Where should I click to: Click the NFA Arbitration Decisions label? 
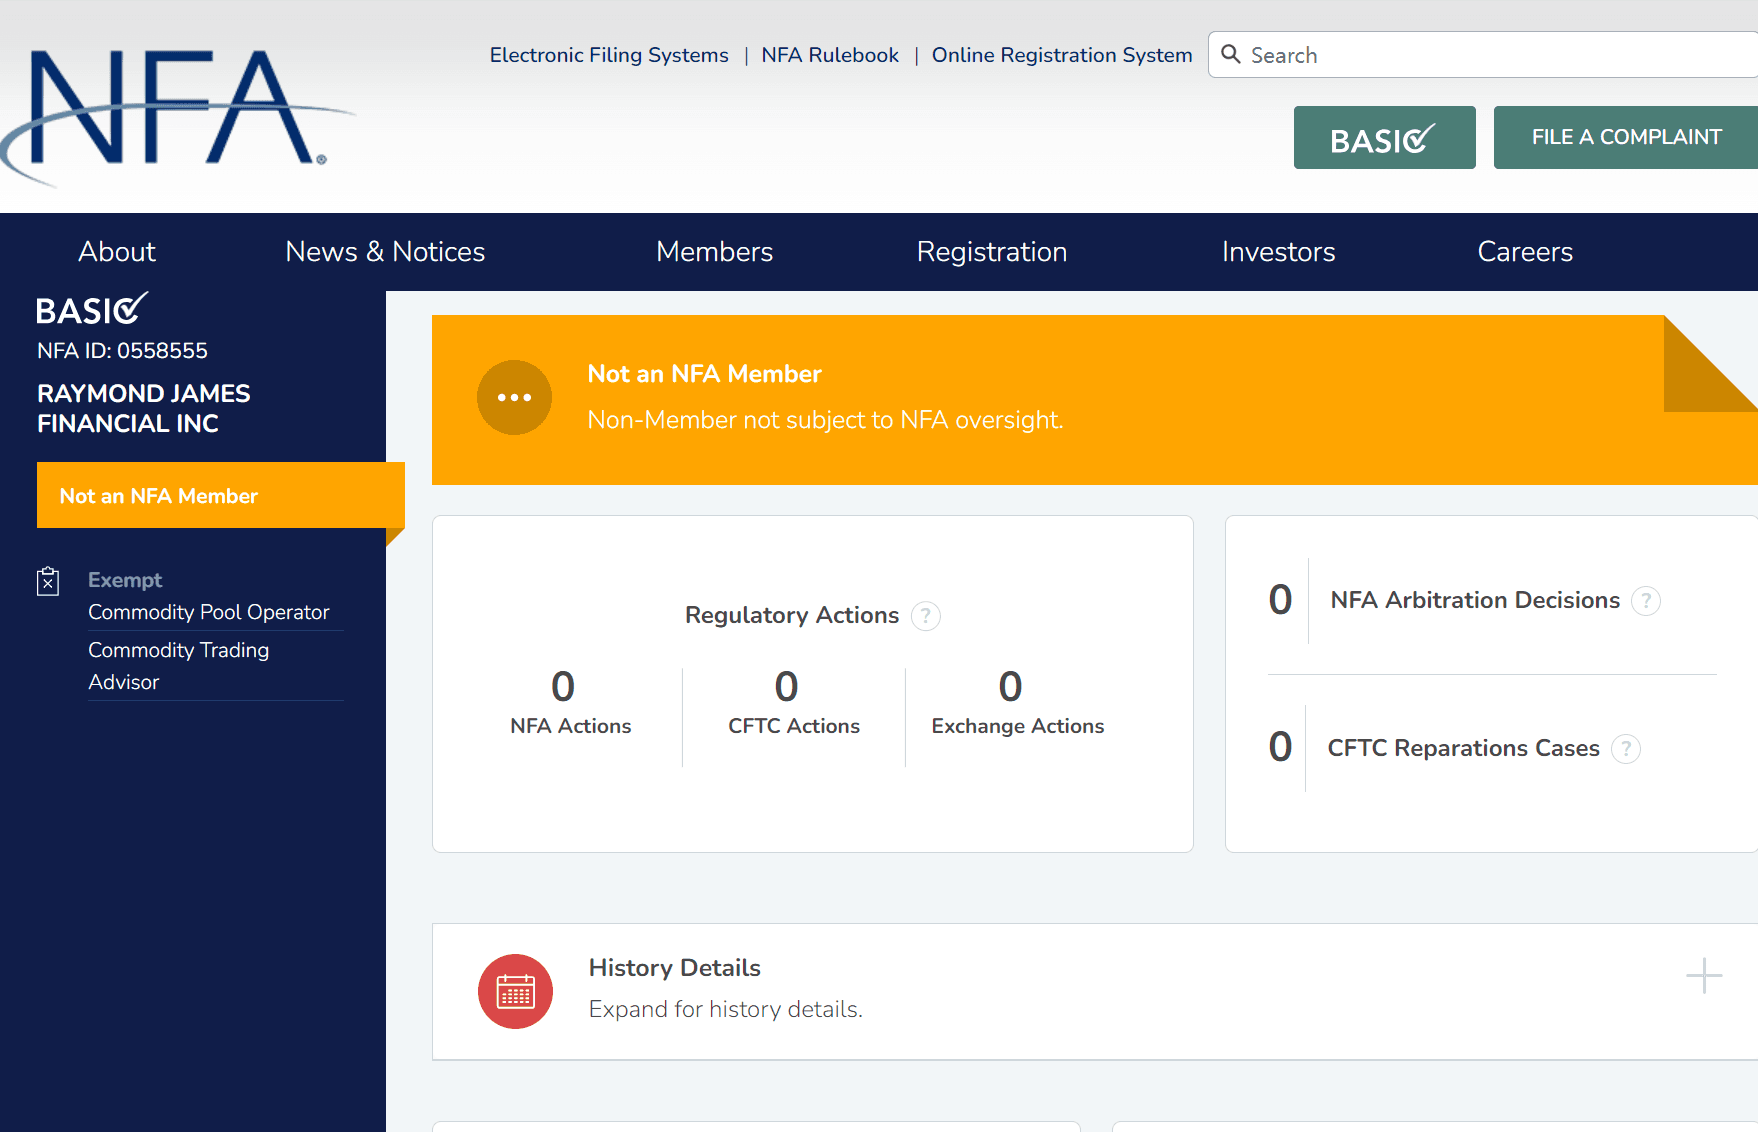point(1475,600)
